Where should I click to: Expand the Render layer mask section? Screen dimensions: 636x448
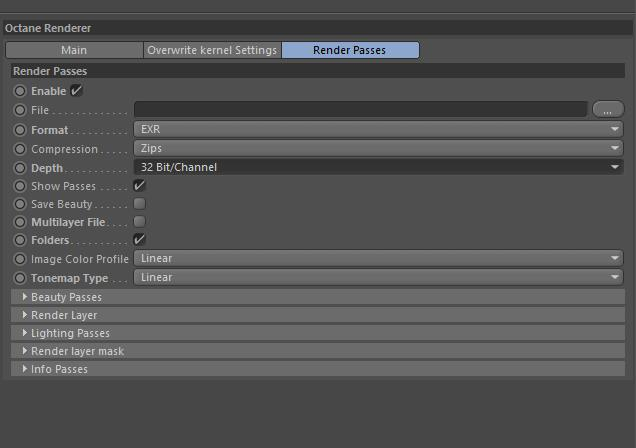point(318,351)
